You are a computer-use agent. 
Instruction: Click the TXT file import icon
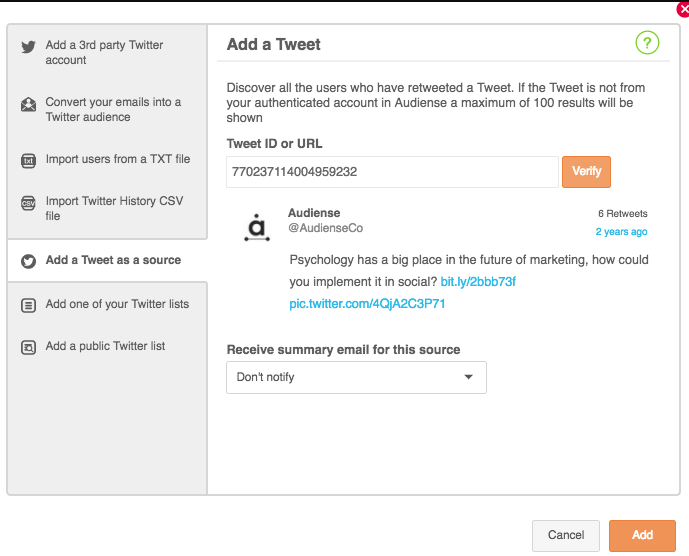click(x=29, y=160)
